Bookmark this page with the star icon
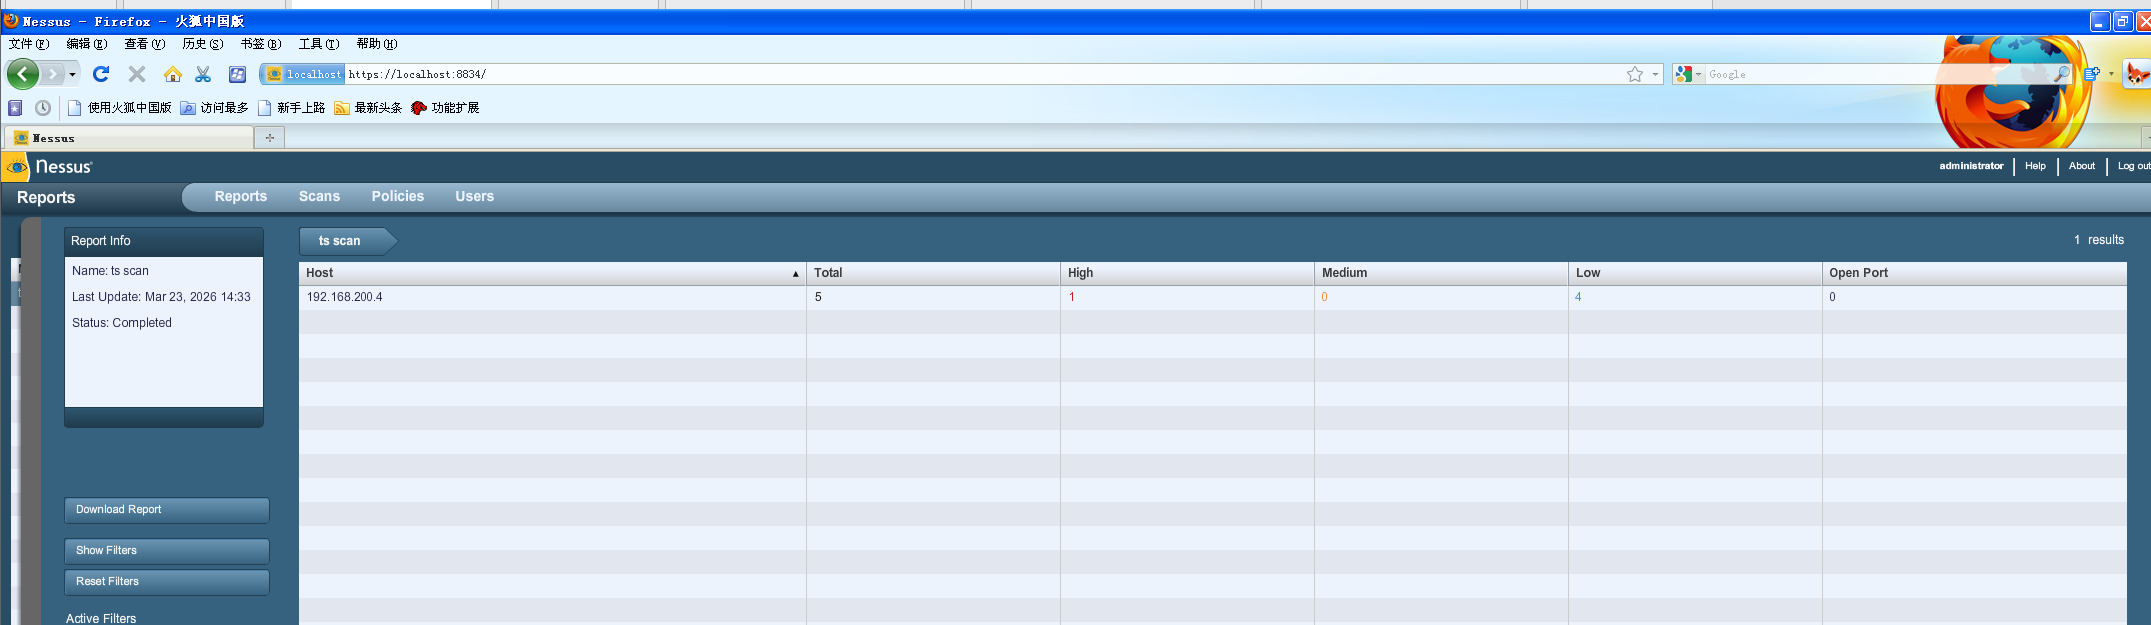 click(x=1634, y=74)
